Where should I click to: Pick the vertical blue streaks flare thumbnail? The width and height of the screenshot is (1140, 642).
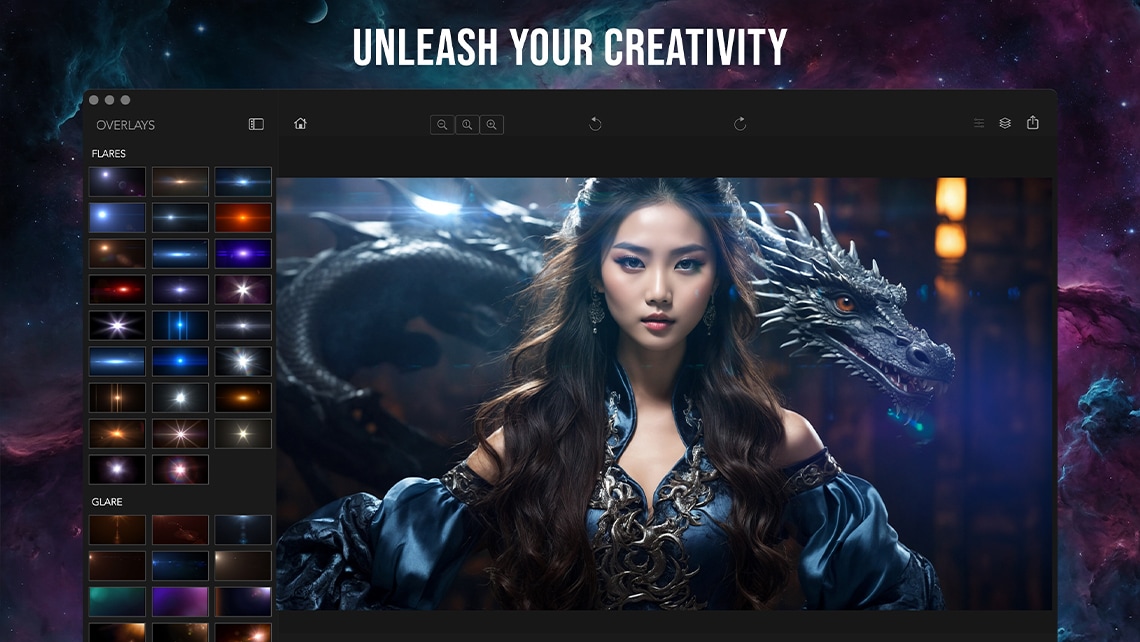pyautogui.click(x=180, y=325)
